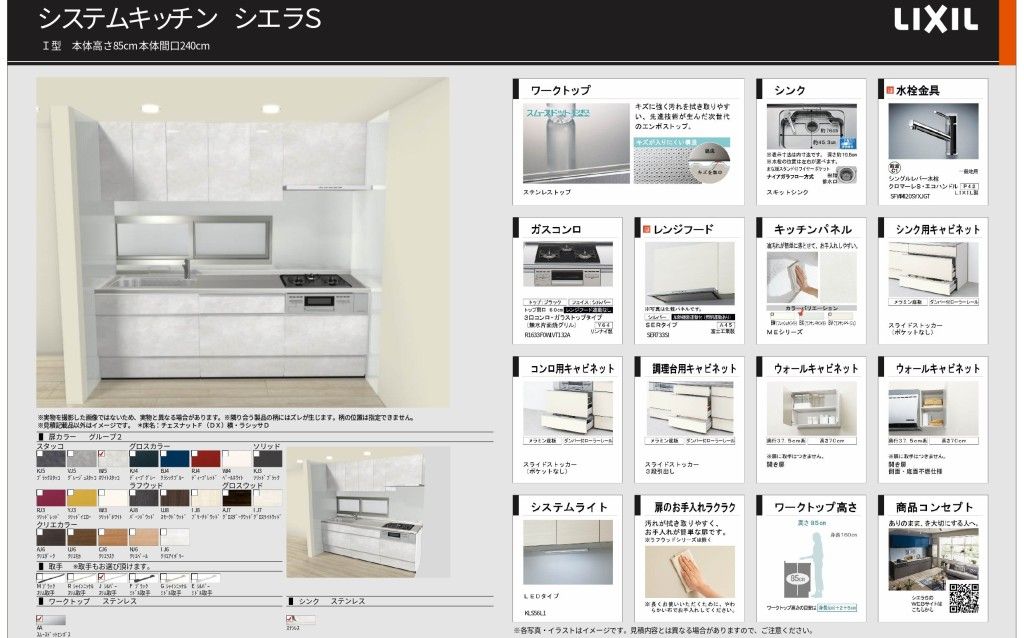Viewport: 1024px width, 638px height.
Task: Click the QR code in 商品コンセプト panel
Action: point(963,597)
